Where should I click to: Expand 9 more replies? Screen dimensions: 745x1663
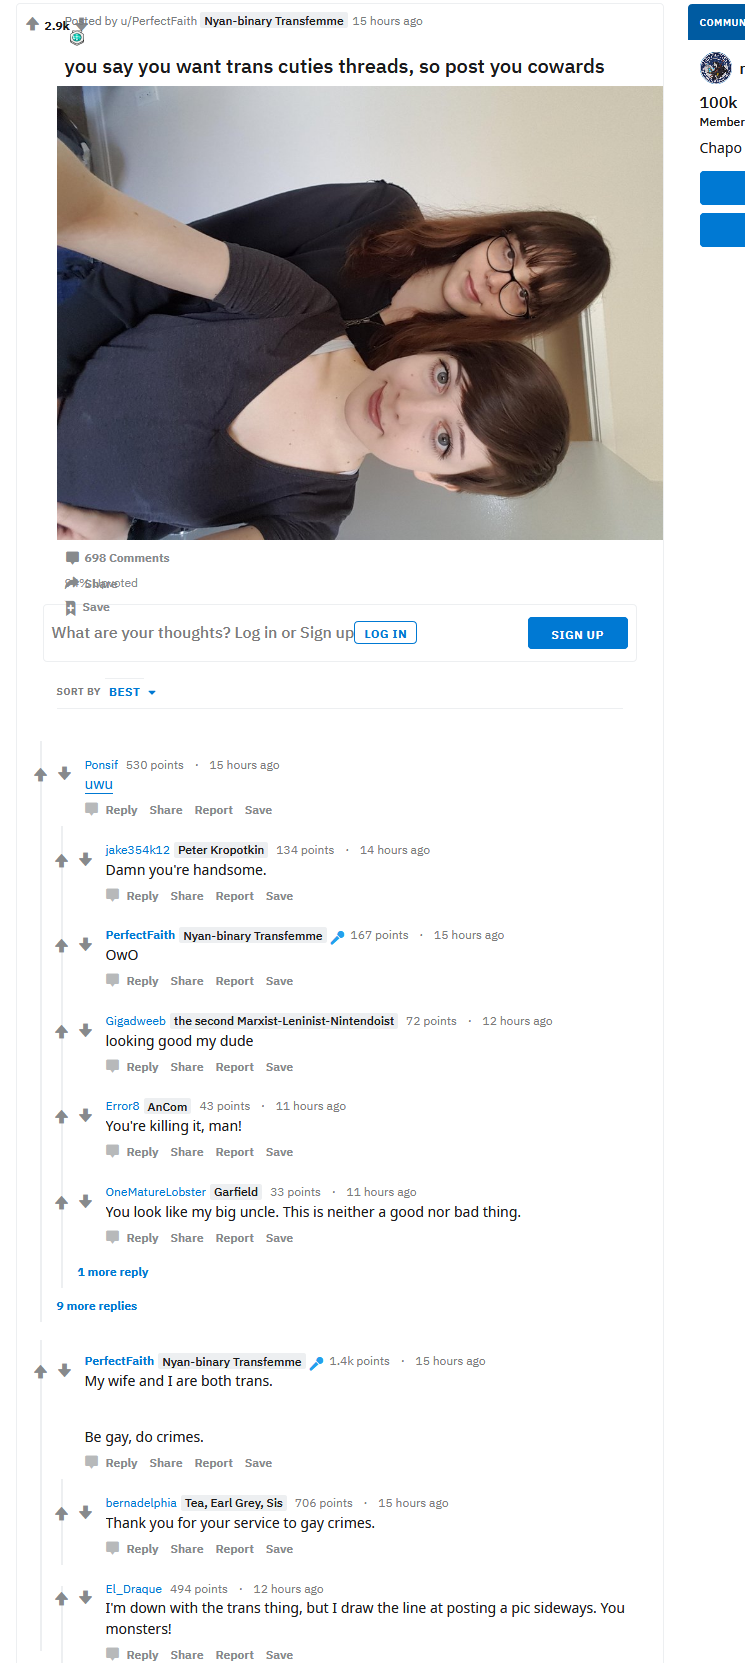pos(97,1306)
